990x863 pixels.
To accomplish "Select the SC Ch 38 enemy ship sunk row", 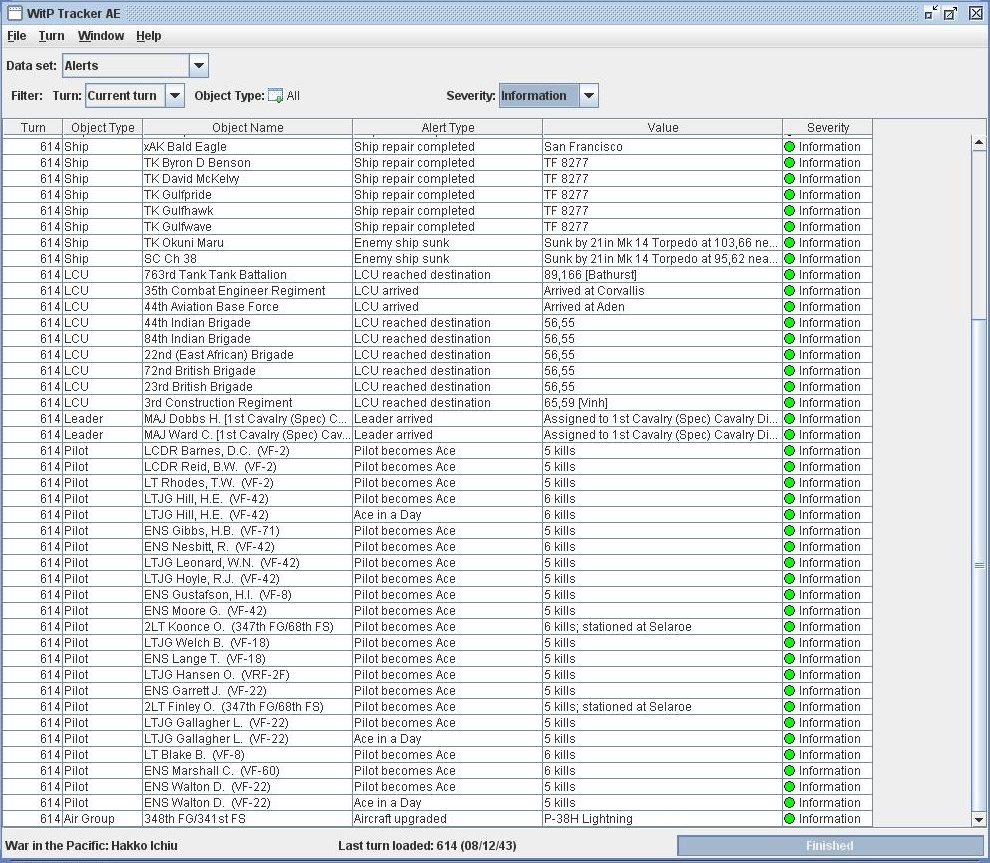I will point(438,259).
